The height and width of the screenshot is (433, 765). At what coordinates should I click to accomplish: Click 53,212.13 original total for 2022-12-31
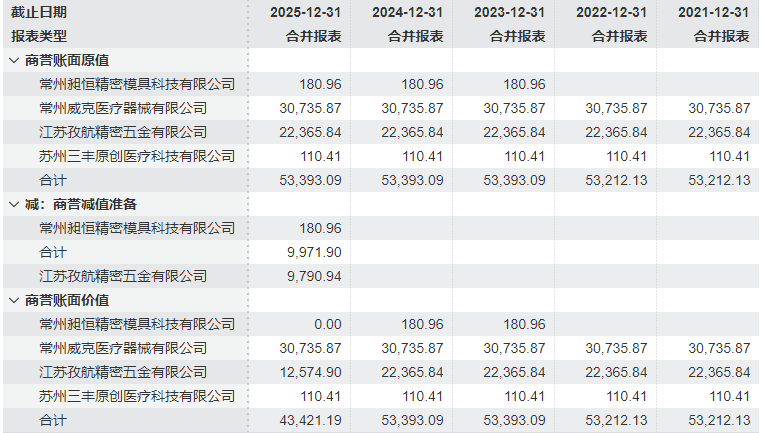(616, 180)
